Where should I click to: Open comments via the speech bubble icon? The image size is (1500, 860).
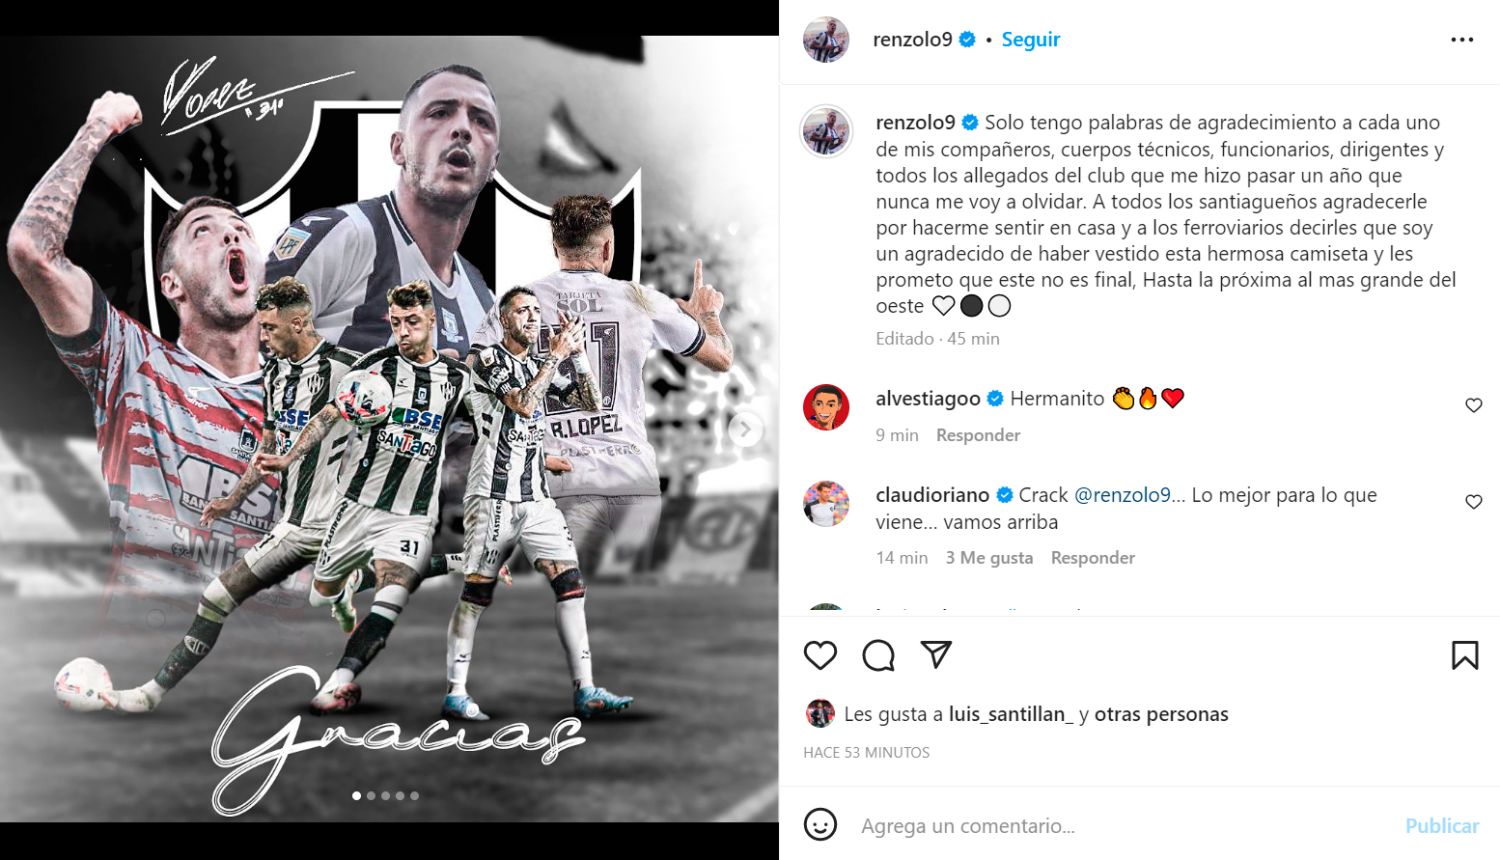click(x=878, y=655)
